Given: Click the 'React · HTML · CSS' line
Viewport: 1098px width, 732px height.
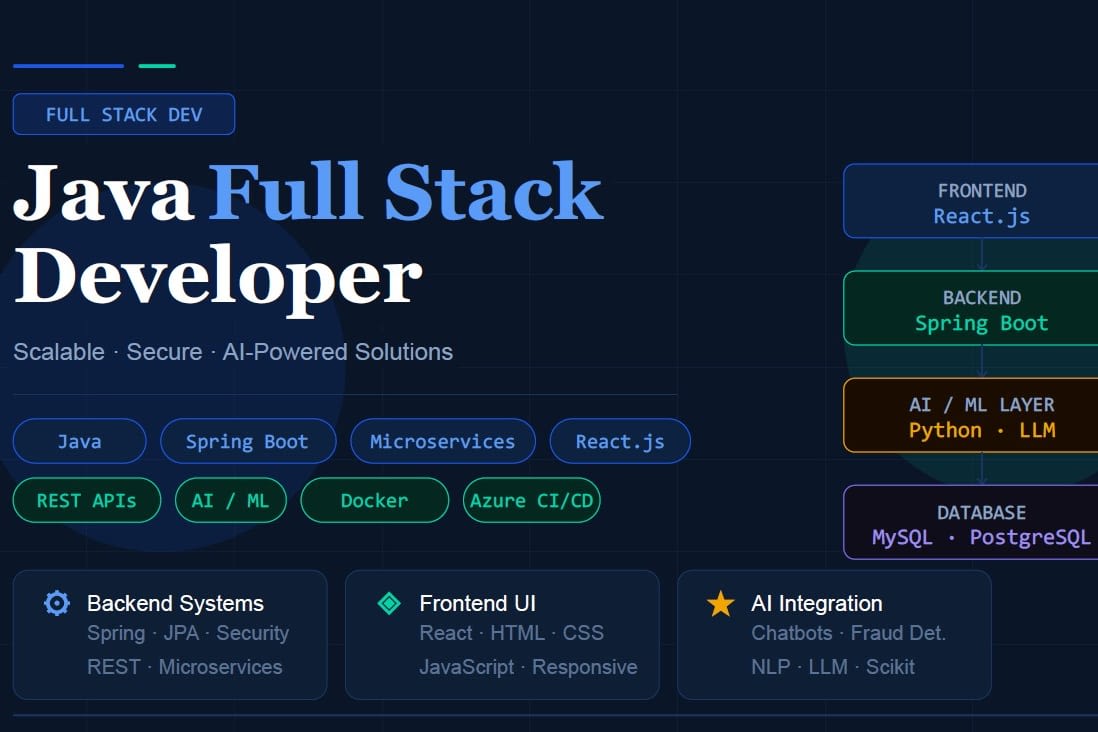Looking at the screenshot, I should 511,633.
